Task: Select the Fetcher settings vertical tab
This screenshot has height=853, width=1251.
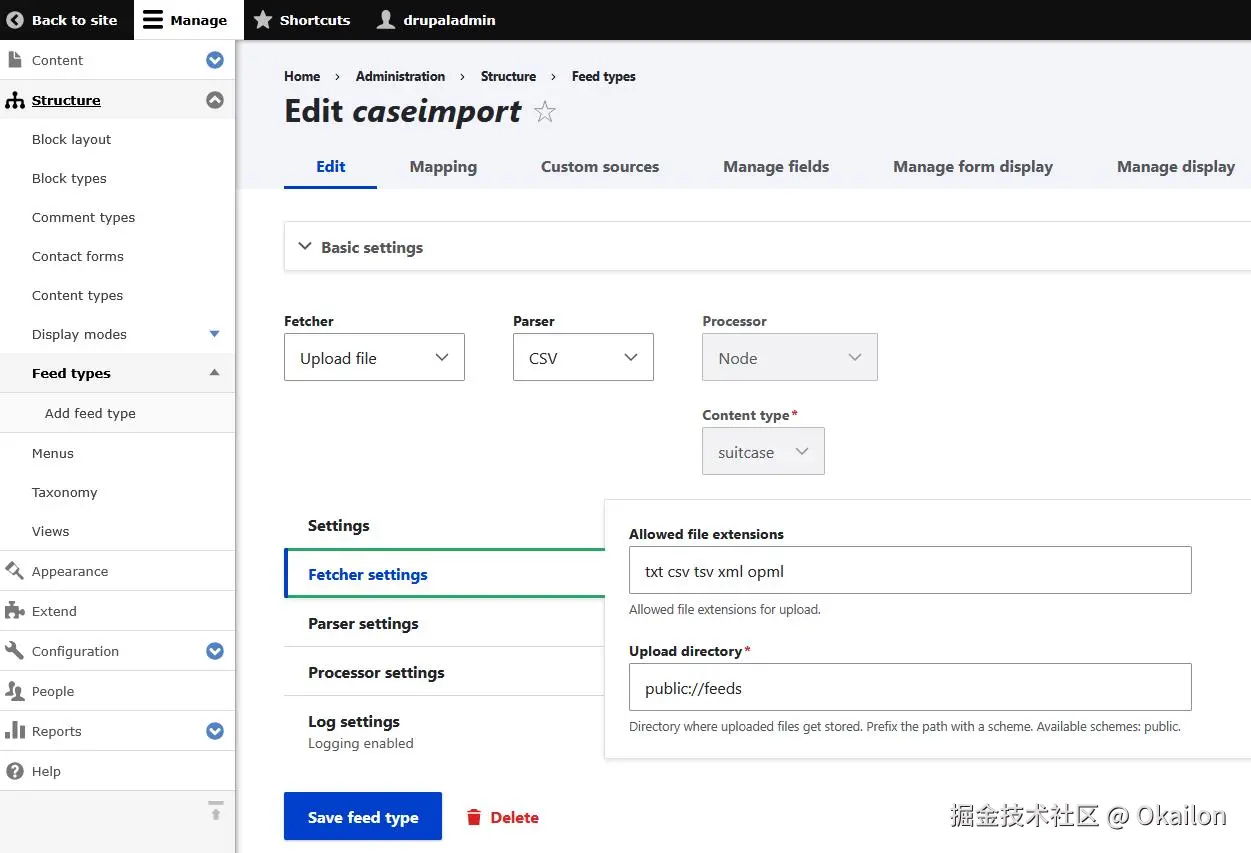Action: tap(445, 574)
